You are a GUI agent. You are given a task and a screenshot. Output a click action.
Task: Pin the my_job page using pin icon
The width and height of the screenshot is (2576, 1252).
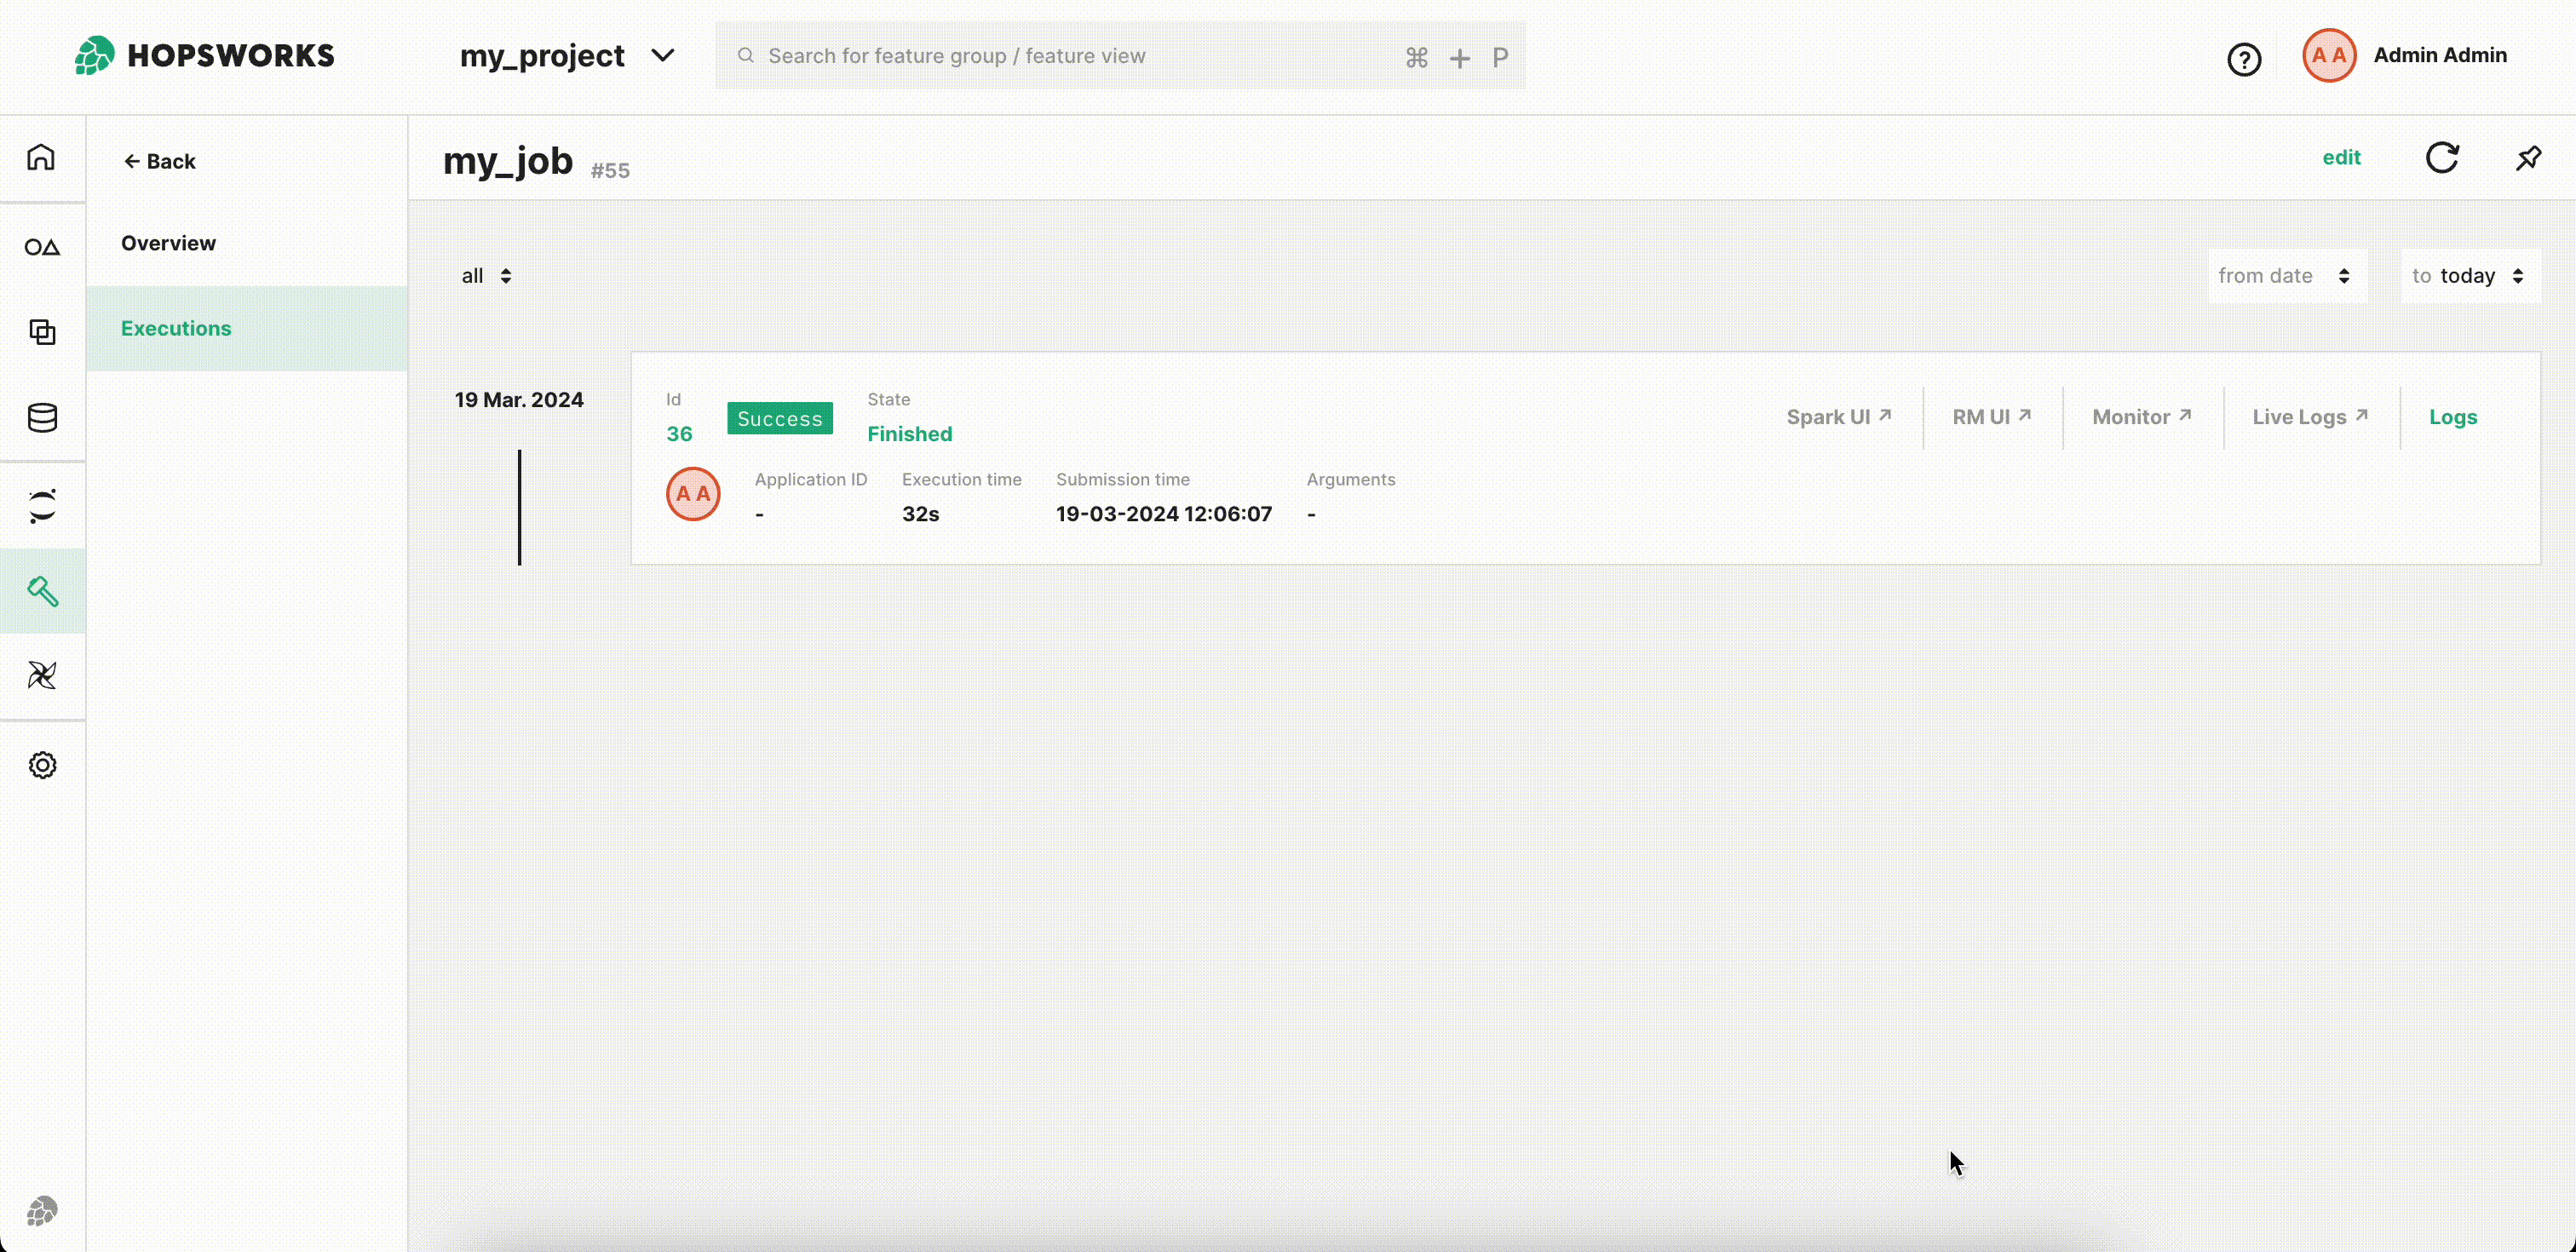(2528, 158)
